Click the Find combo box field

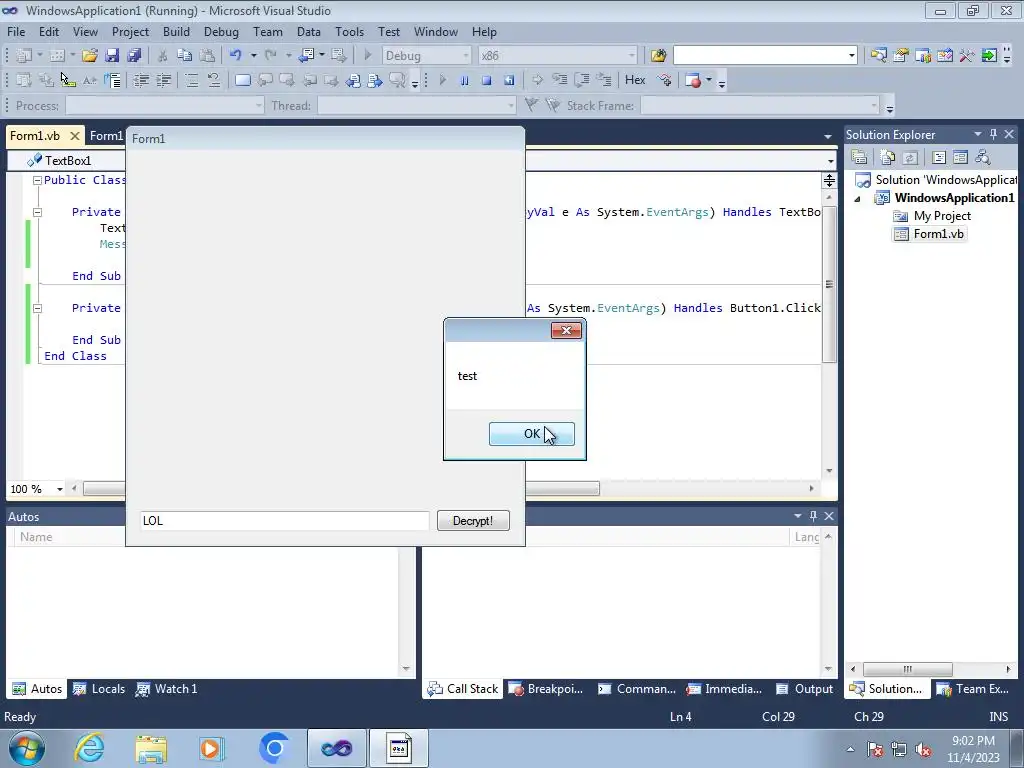(765, 56)
